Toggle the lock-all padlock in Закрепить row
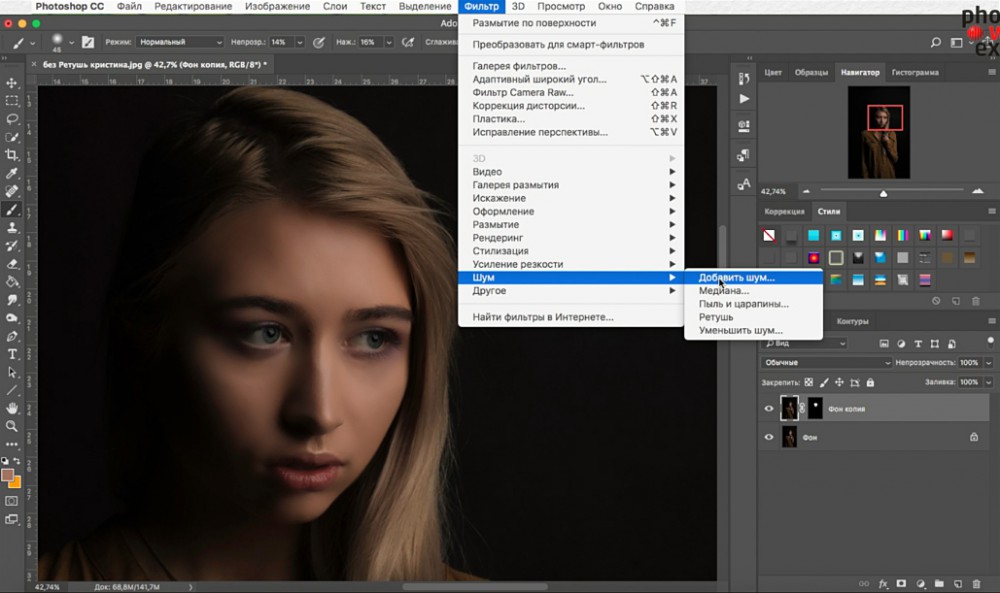Screen dimensions: 1000x593 click(870, 382)
